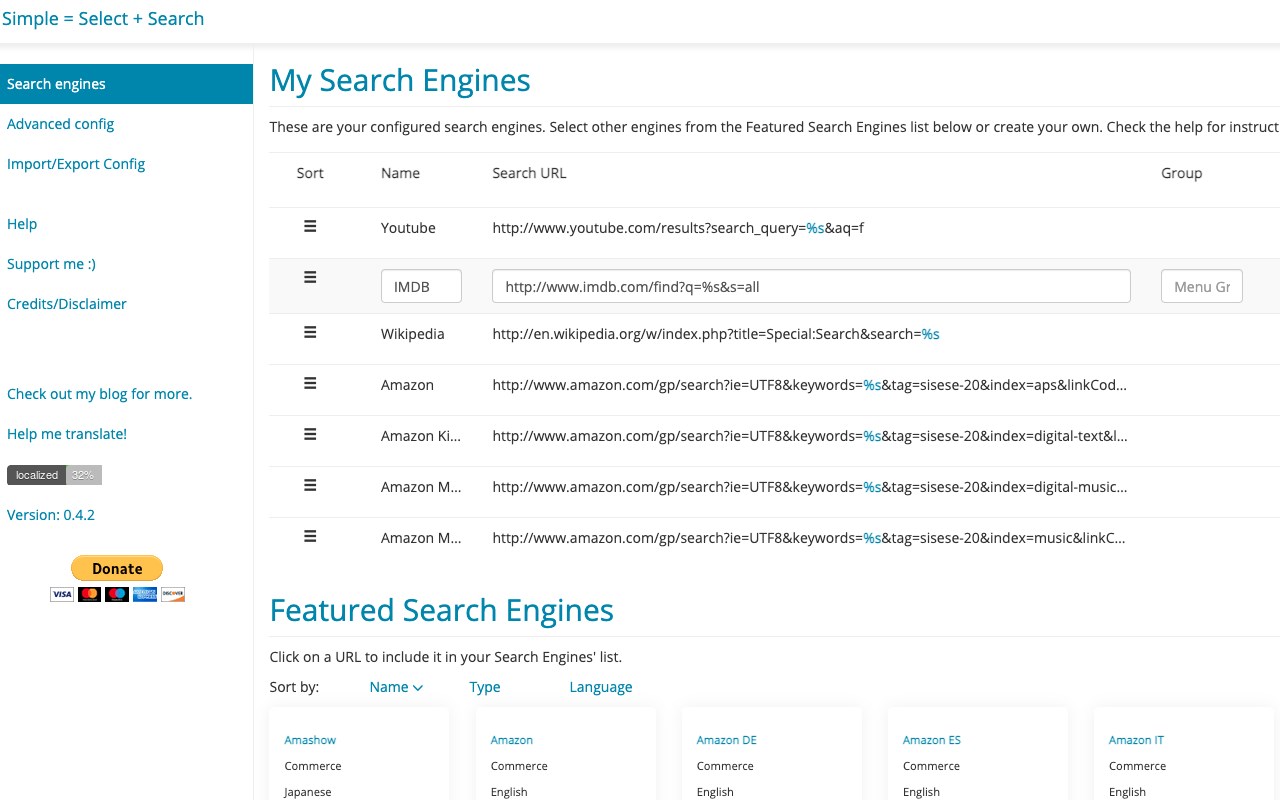Viewport: 1280px width, 800px height.
Task: Sort featured engines by Language
Action: (x=600, y=687)
